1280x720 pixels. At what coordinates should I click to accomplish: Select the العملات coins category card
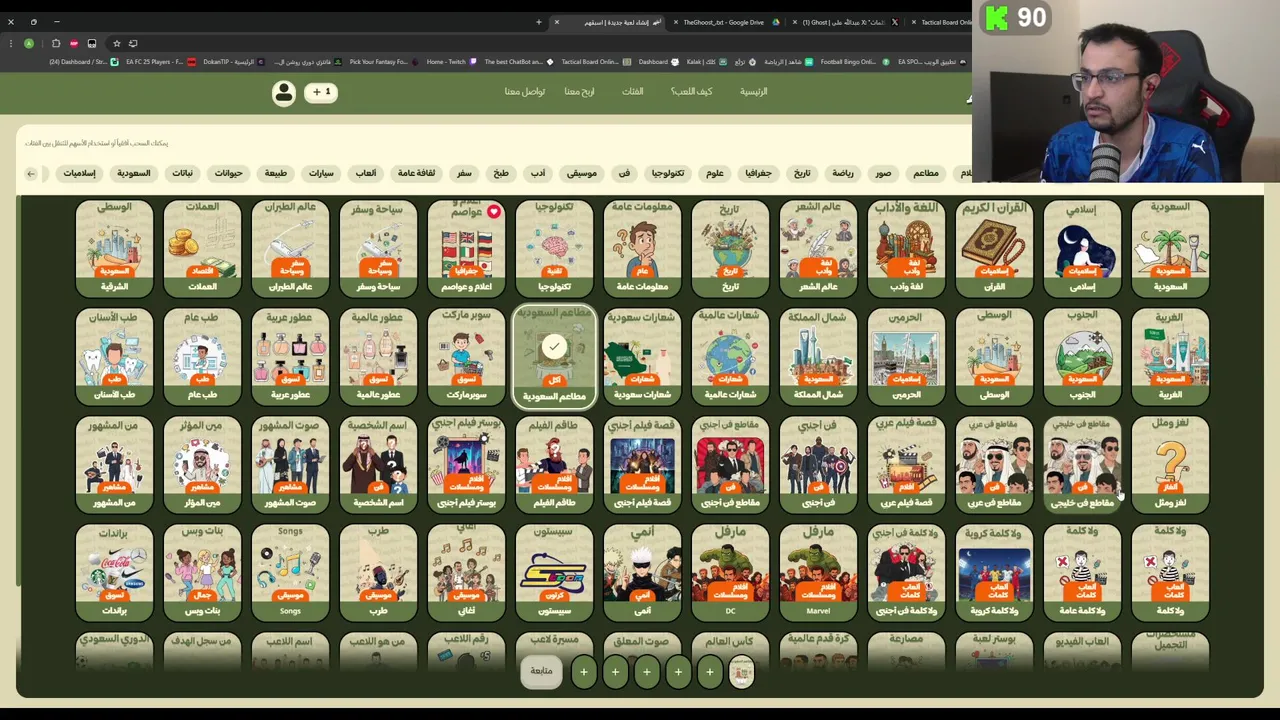[202, 247]
